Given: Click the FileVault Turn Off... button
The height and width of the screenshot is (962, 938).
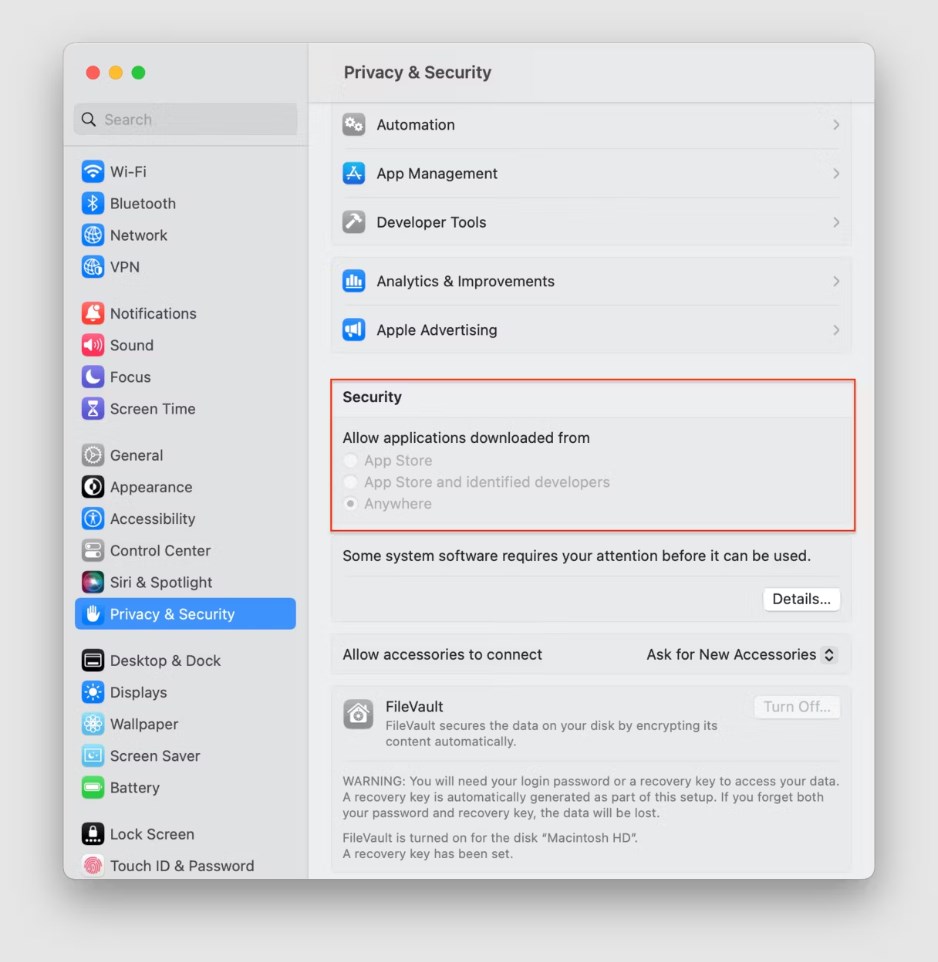Looking at the screenshot, I should click(797, 707).
